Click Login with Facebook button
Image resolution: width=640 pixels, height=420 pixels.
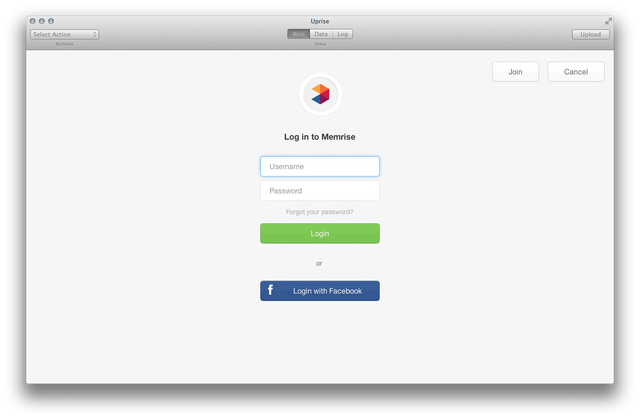click(320, 291)
